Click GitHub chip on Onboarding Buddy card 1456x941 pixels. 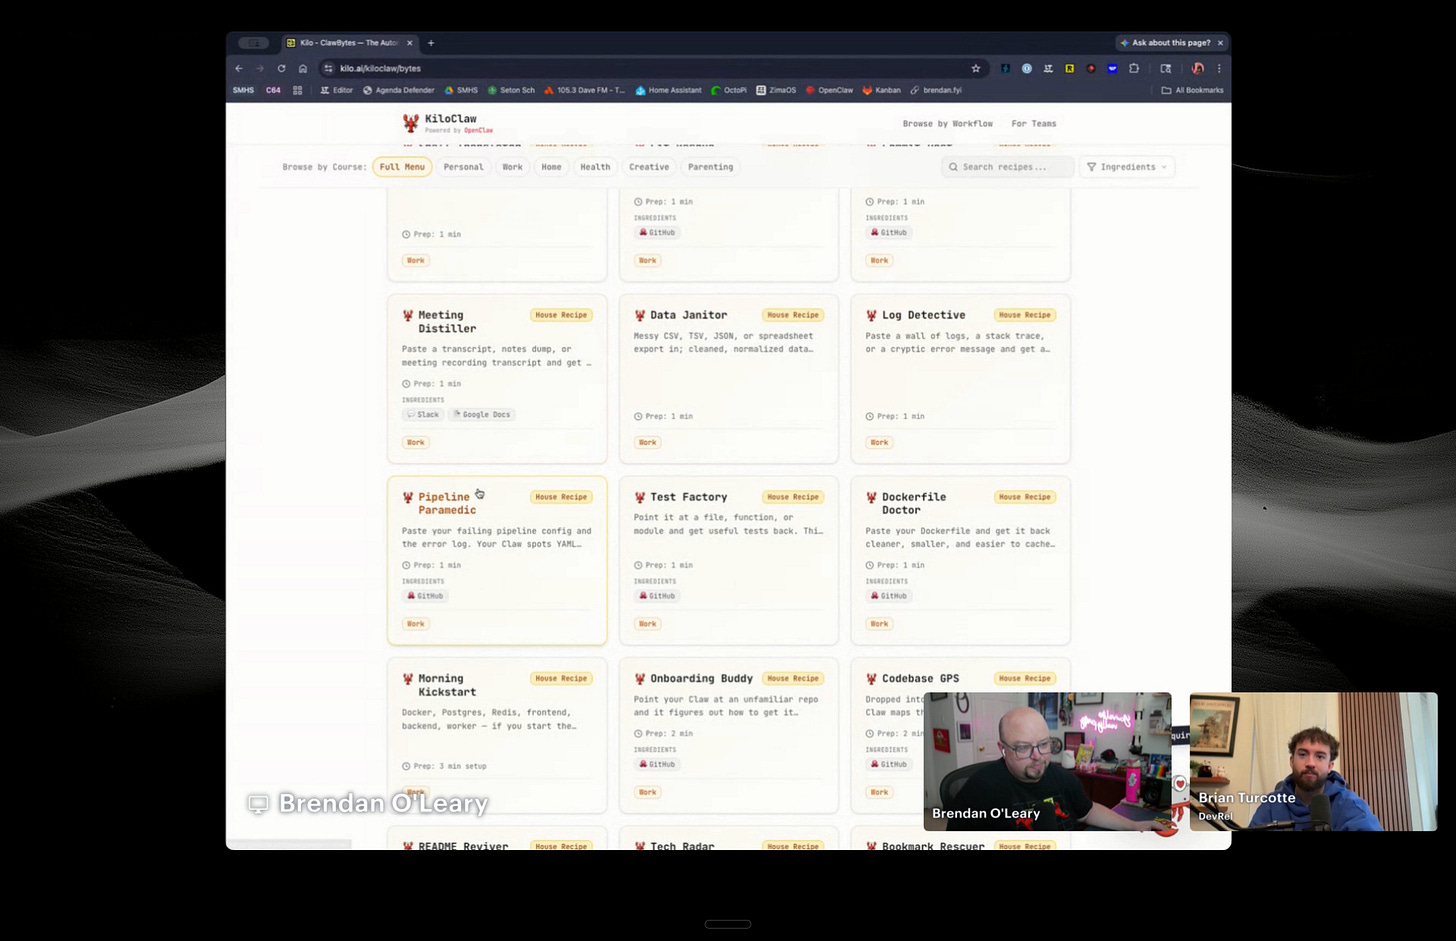[657, 764]
